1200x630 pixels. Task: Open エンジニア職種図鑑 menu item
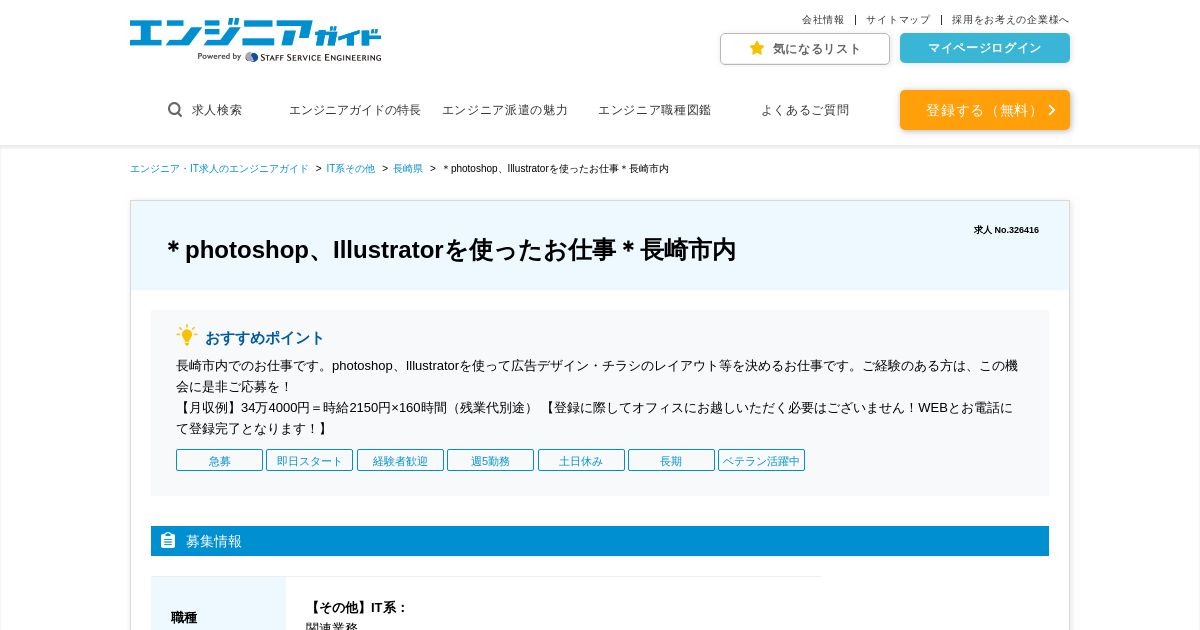click(654, 110)
